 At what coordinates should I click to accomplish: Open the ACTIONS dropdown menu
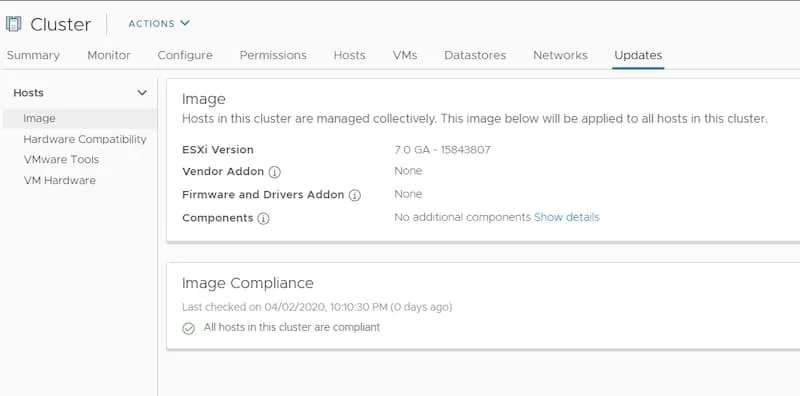pos(159,23)
